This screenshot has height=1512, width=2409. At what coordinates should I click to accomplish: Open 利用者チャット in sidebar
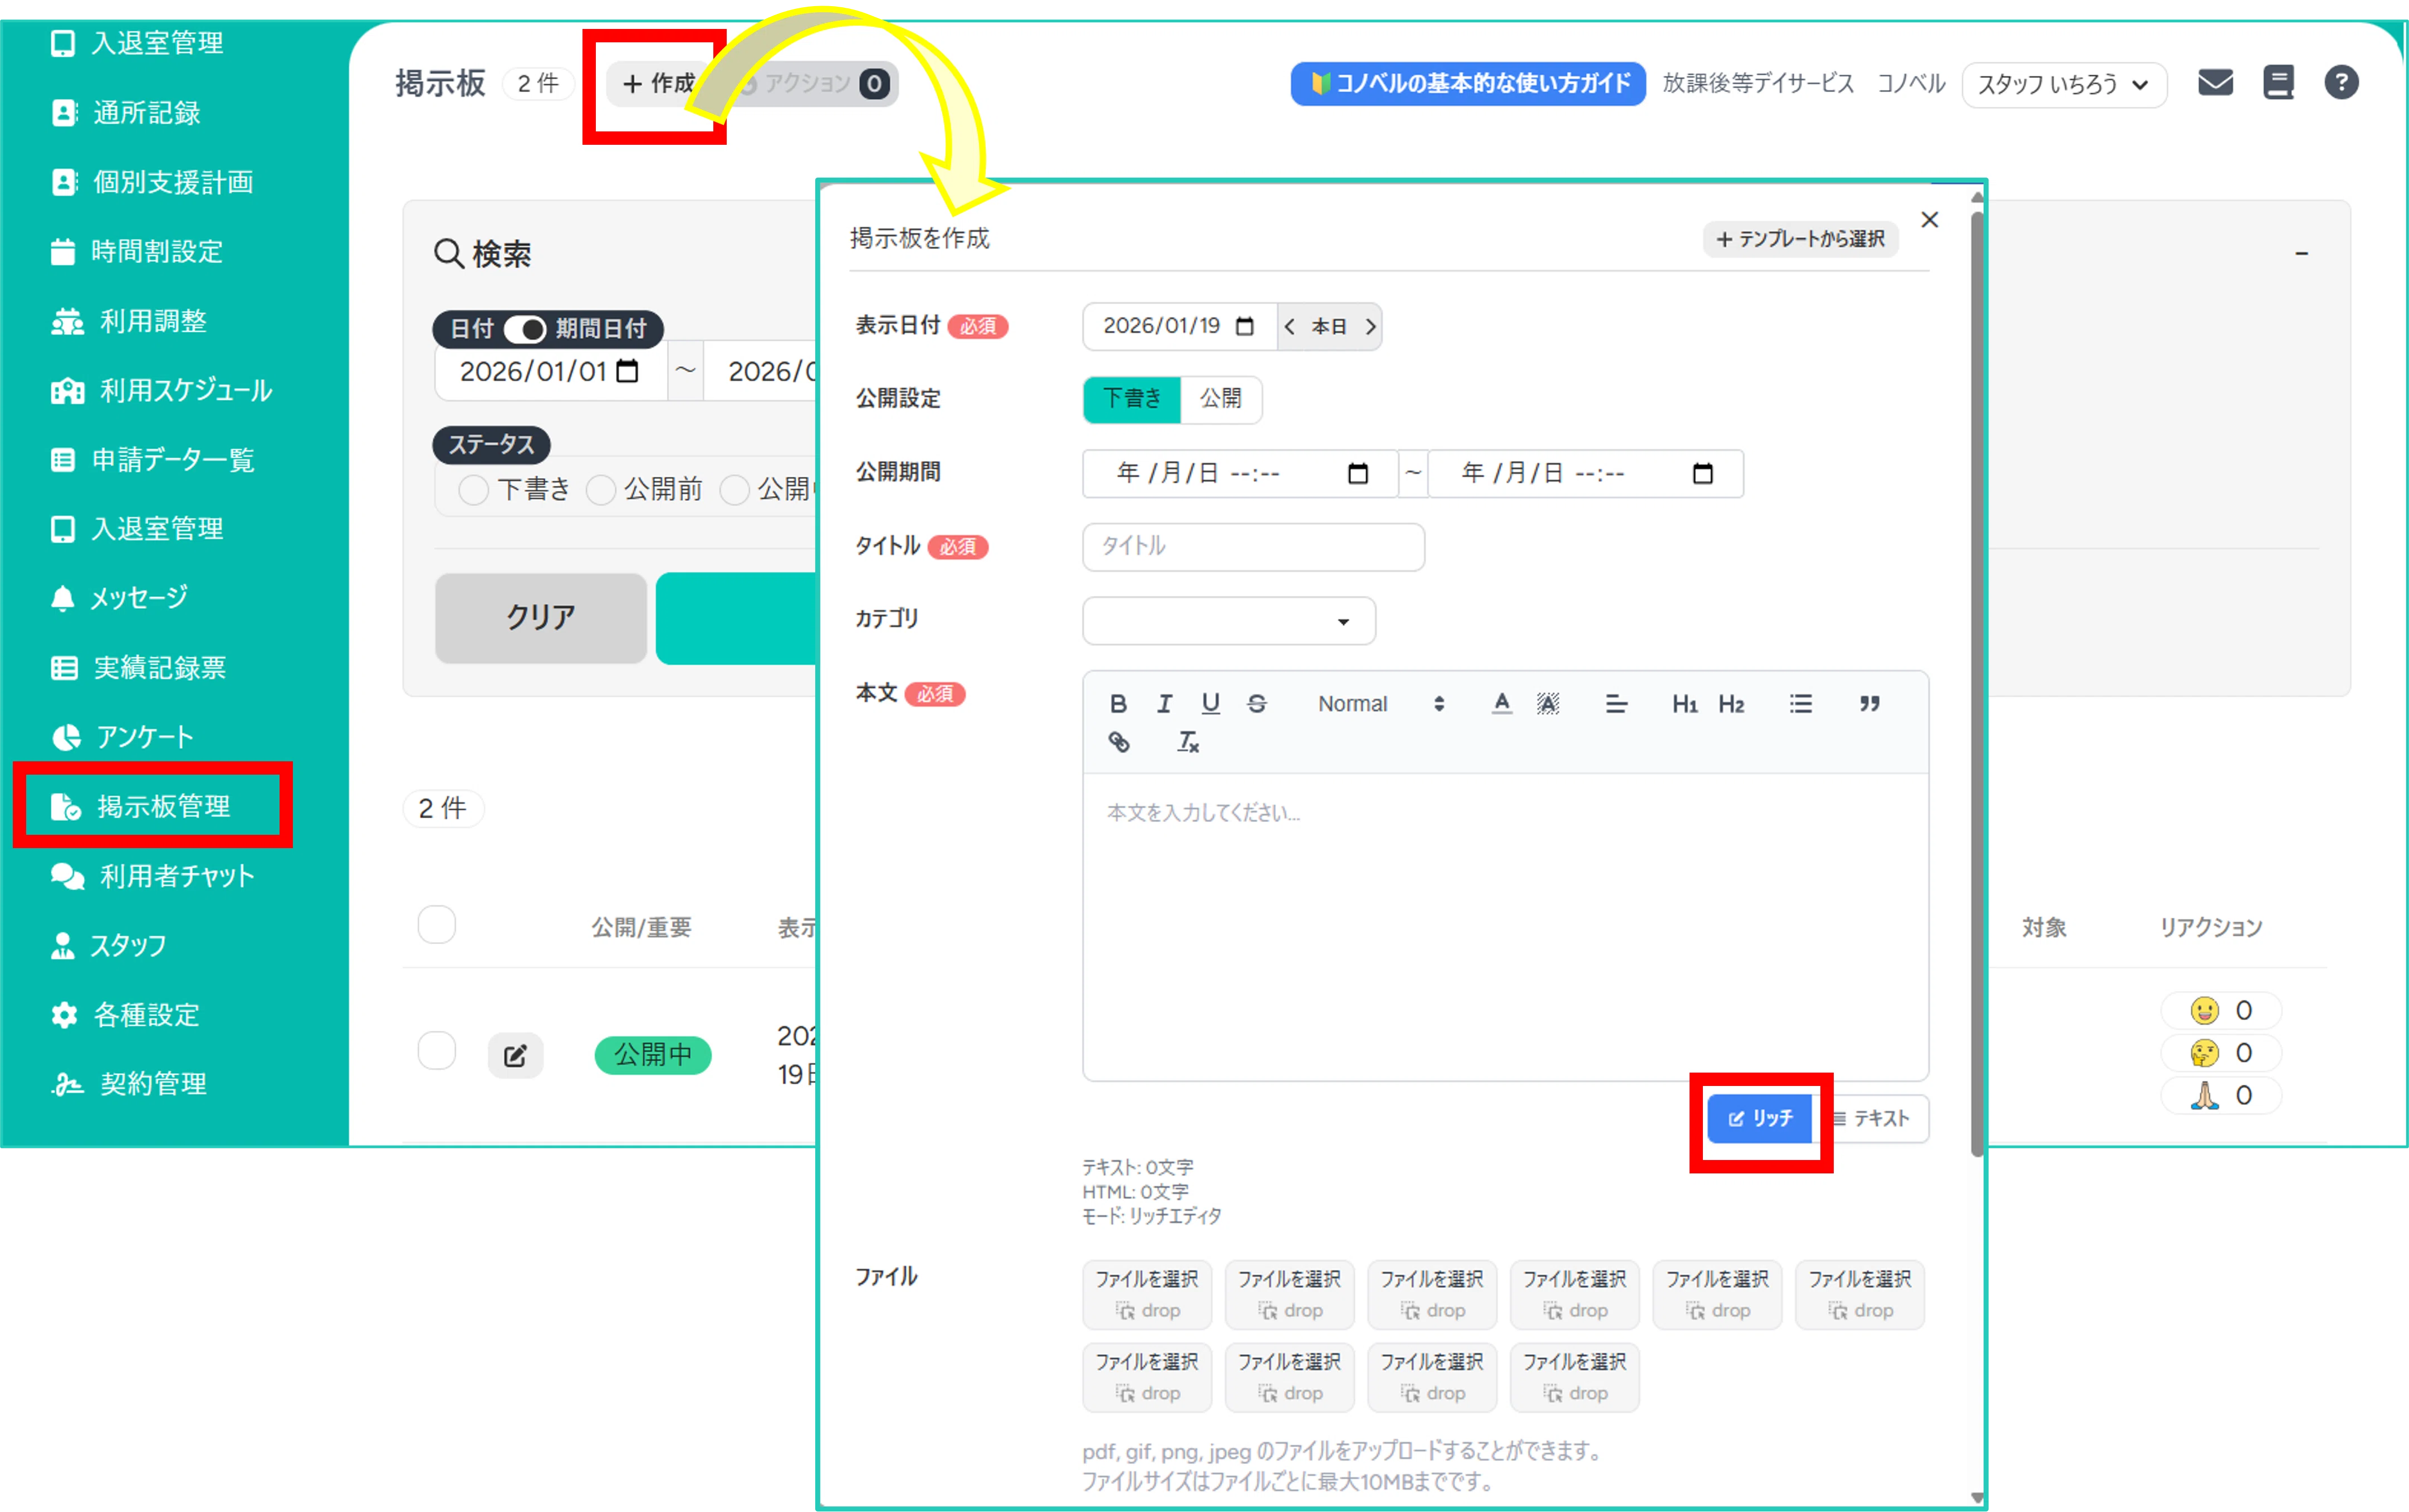(x=153, y=876)
